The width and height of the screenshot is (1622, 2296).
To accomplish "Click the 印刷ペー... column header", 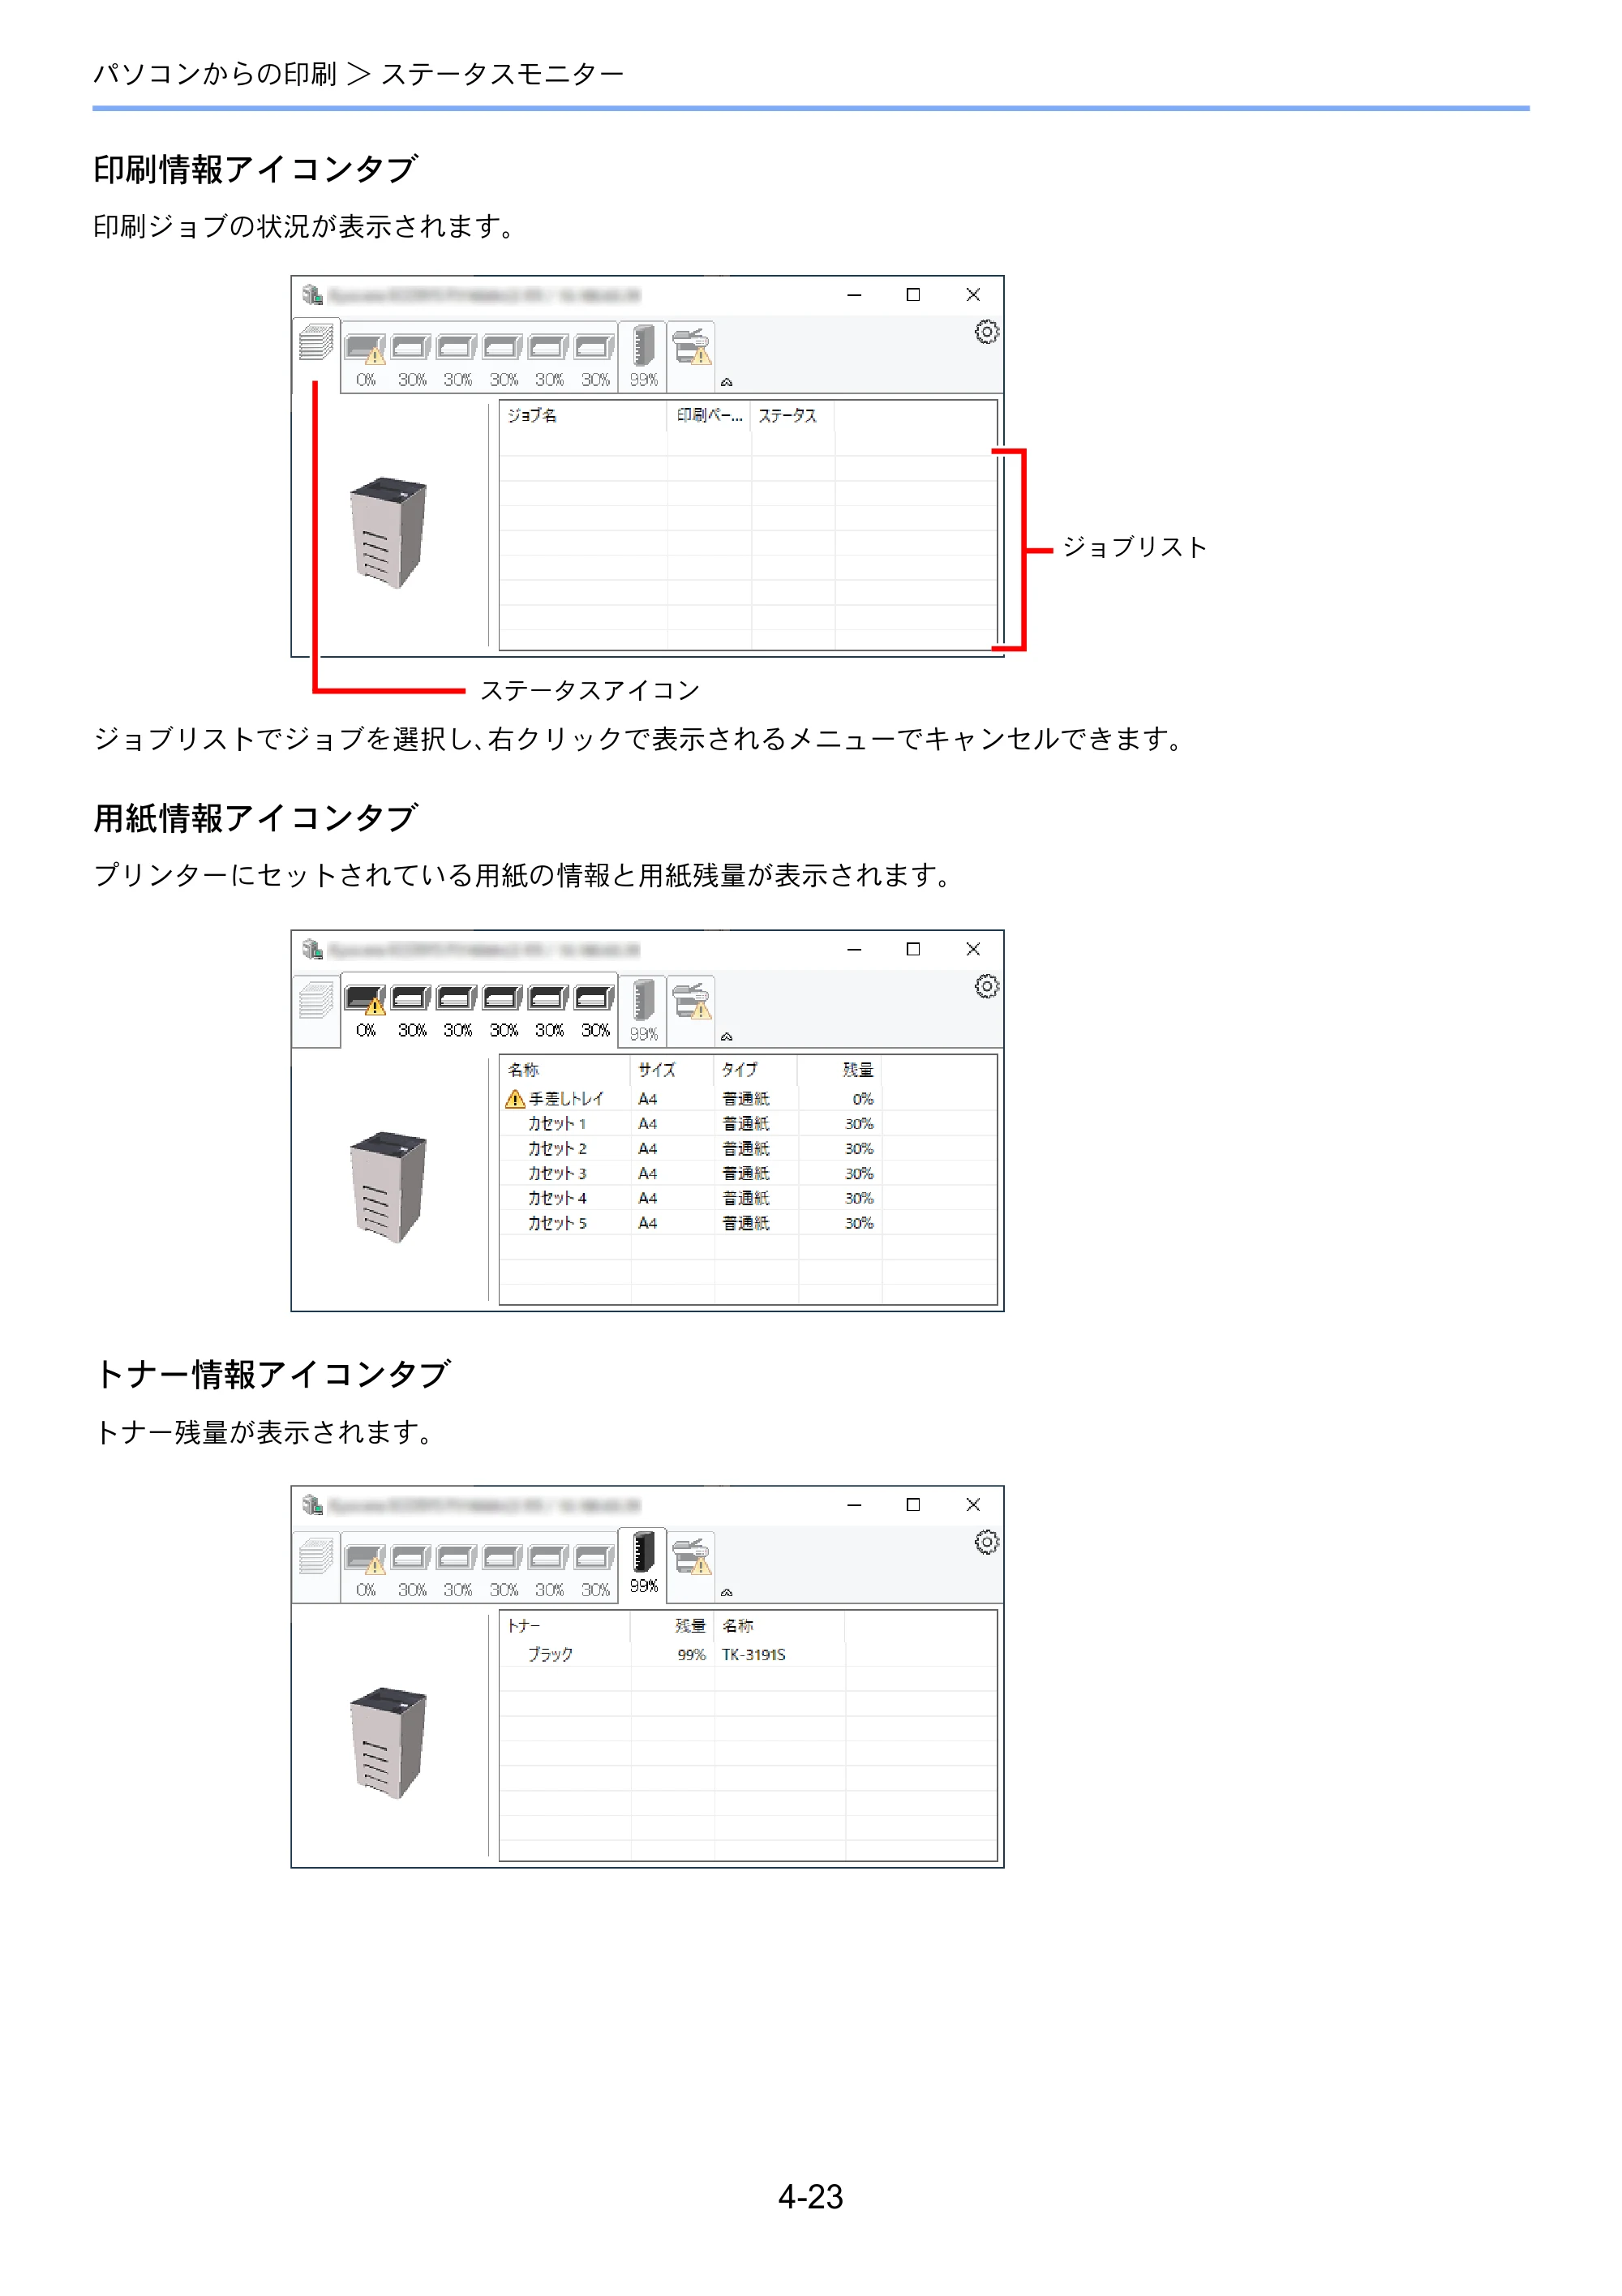I will tap(709, 415).
